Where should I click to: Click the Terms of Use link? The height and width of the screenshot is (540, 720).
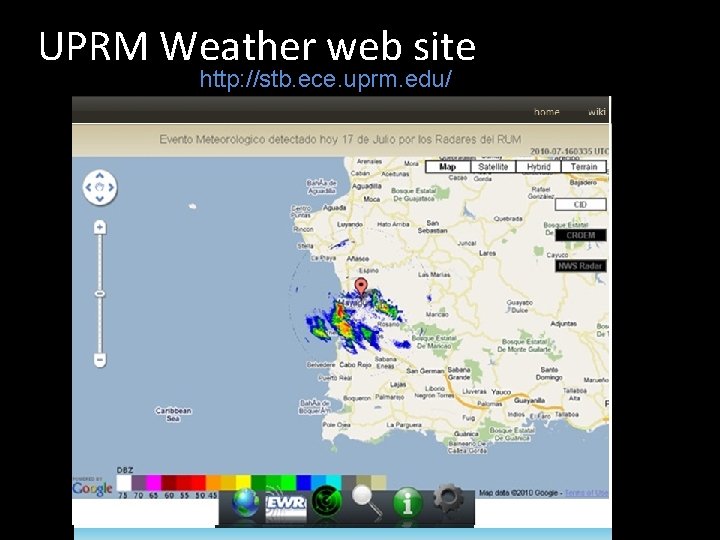586,493
